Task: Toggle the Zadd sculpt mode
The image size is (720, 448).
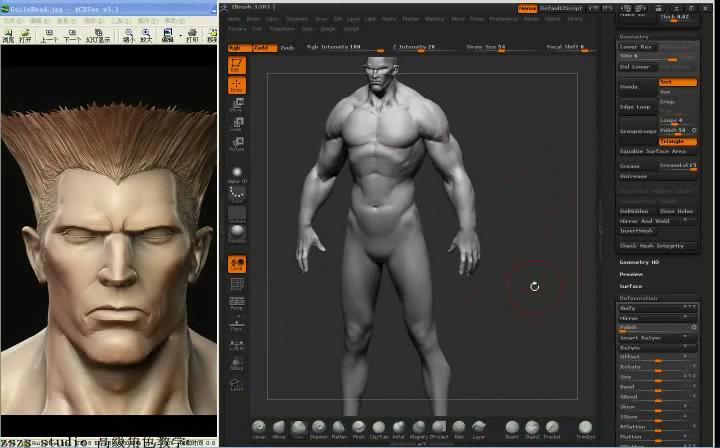Action: [265, 48]
